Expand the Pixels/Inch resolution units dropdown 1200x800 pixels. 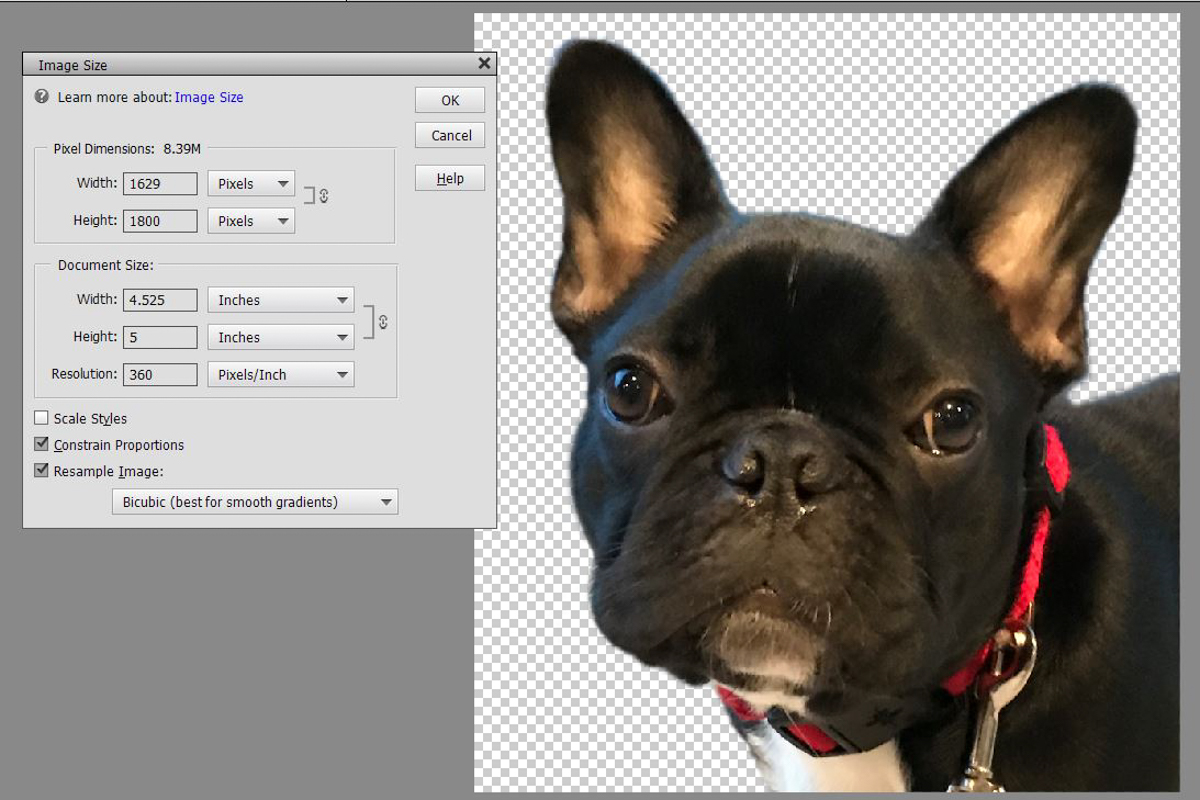pyautogui.click(x=281, y=374)
